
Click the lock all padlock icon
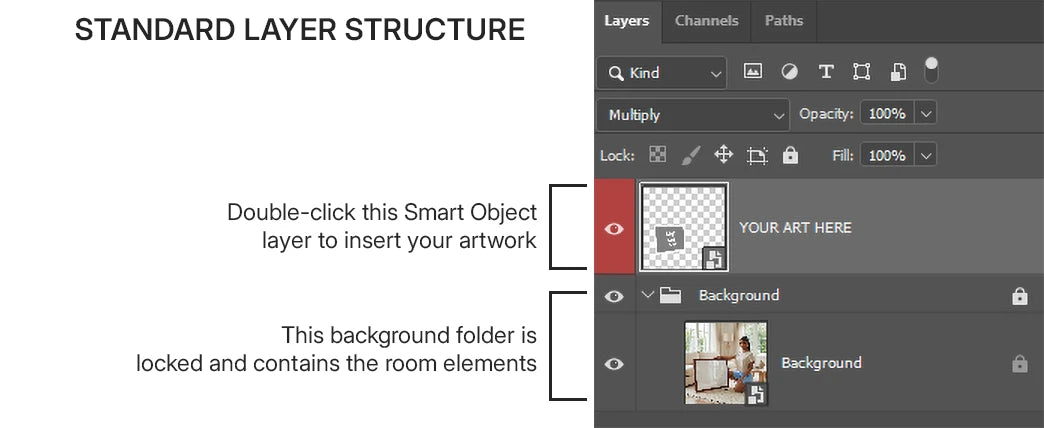pyautogui.click(x=791, y=155)
